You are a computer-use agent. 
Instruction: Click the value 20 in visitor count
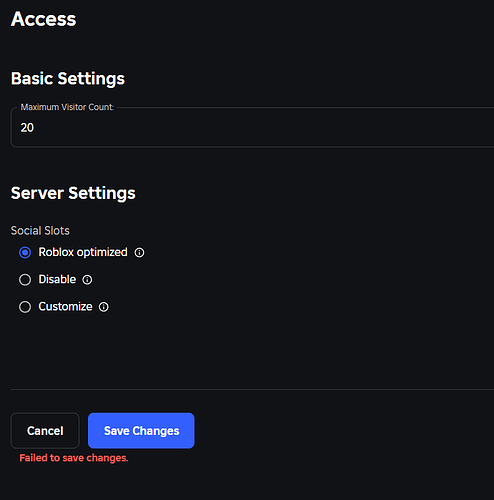[27, 128]
